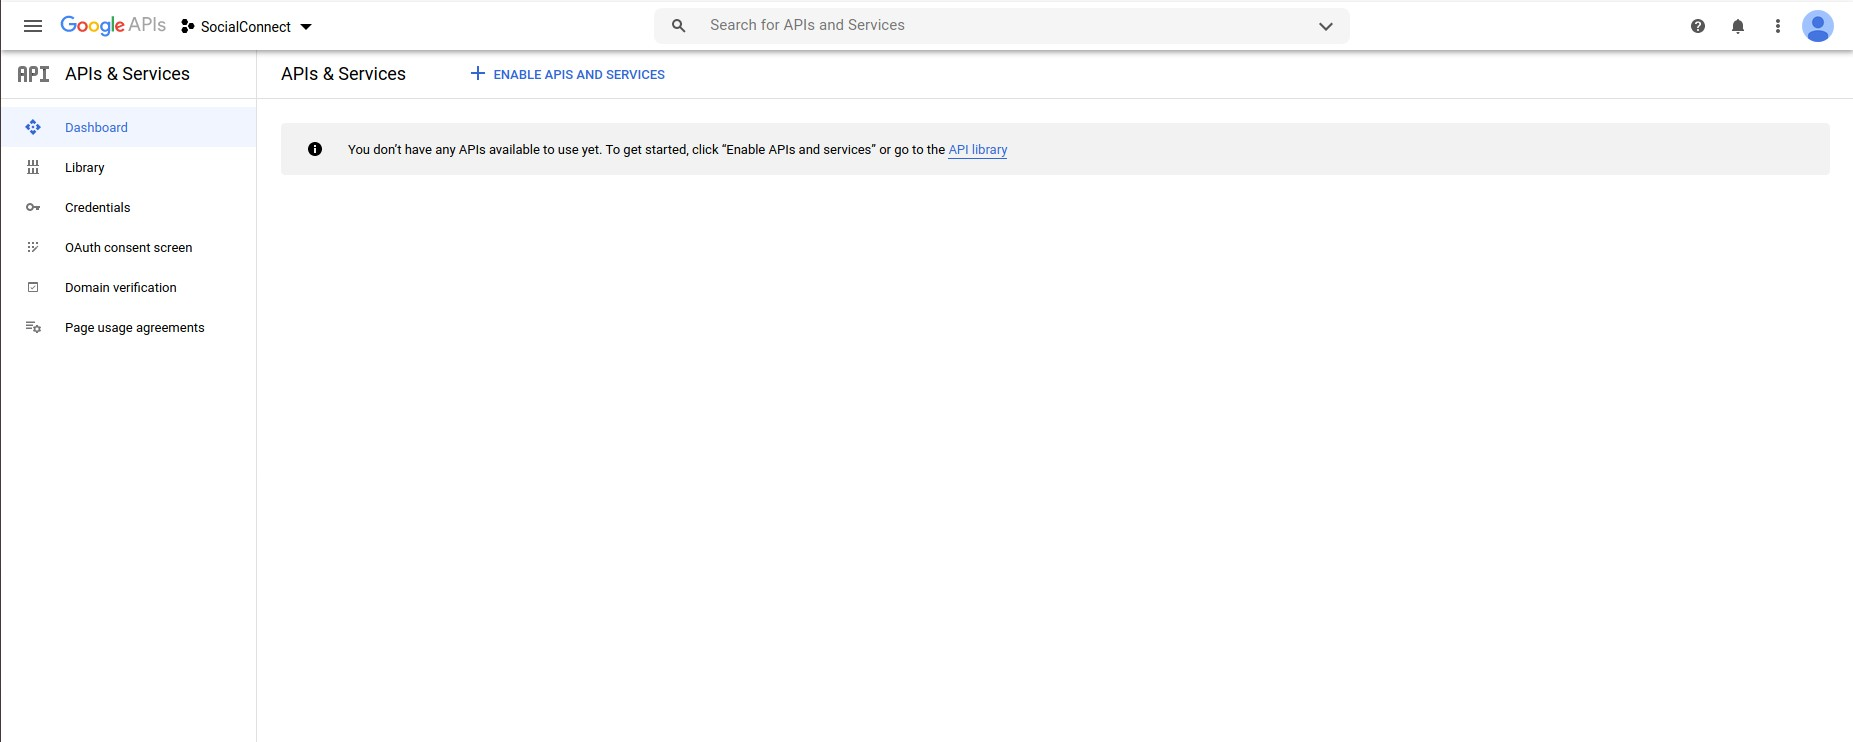Click the OAuth consent screen icon

pyautogui.click(x=33, y=248)
